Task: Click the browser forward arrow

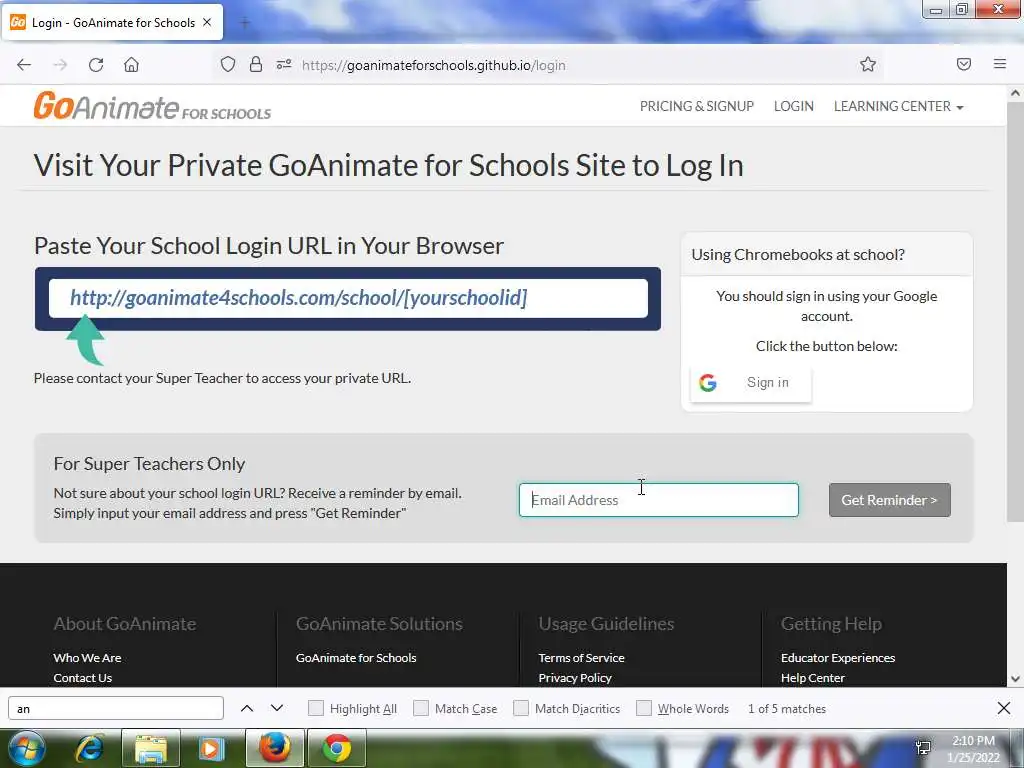Action: (x=60, y=65)
